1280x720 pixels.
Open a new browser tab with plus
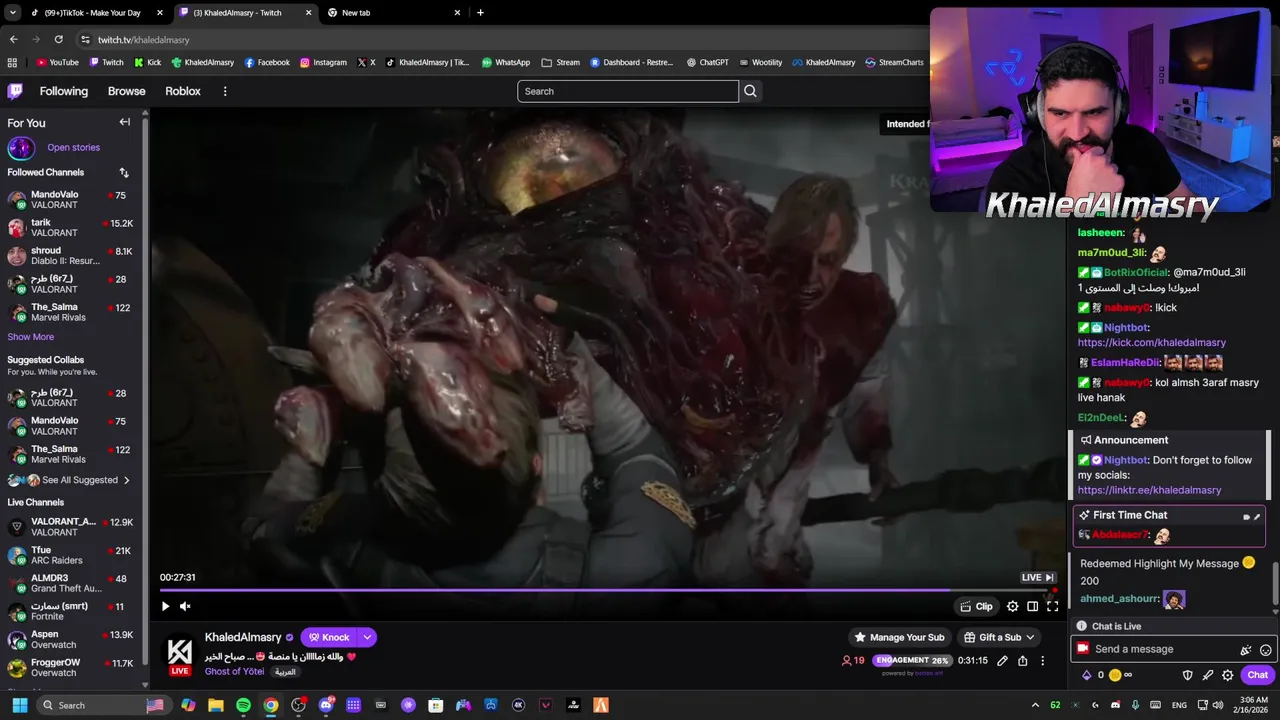tap(480, 13)
